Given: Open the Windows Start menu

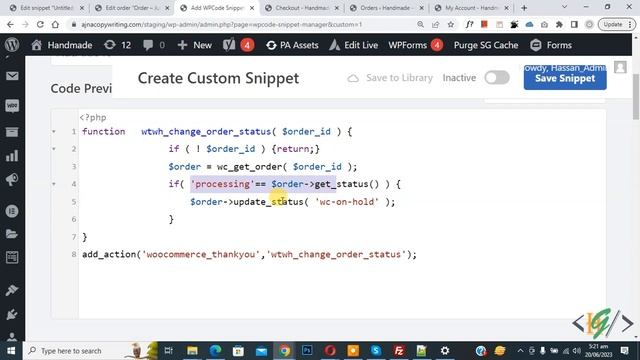Looking at the screenshot, I should coord(11,351).
